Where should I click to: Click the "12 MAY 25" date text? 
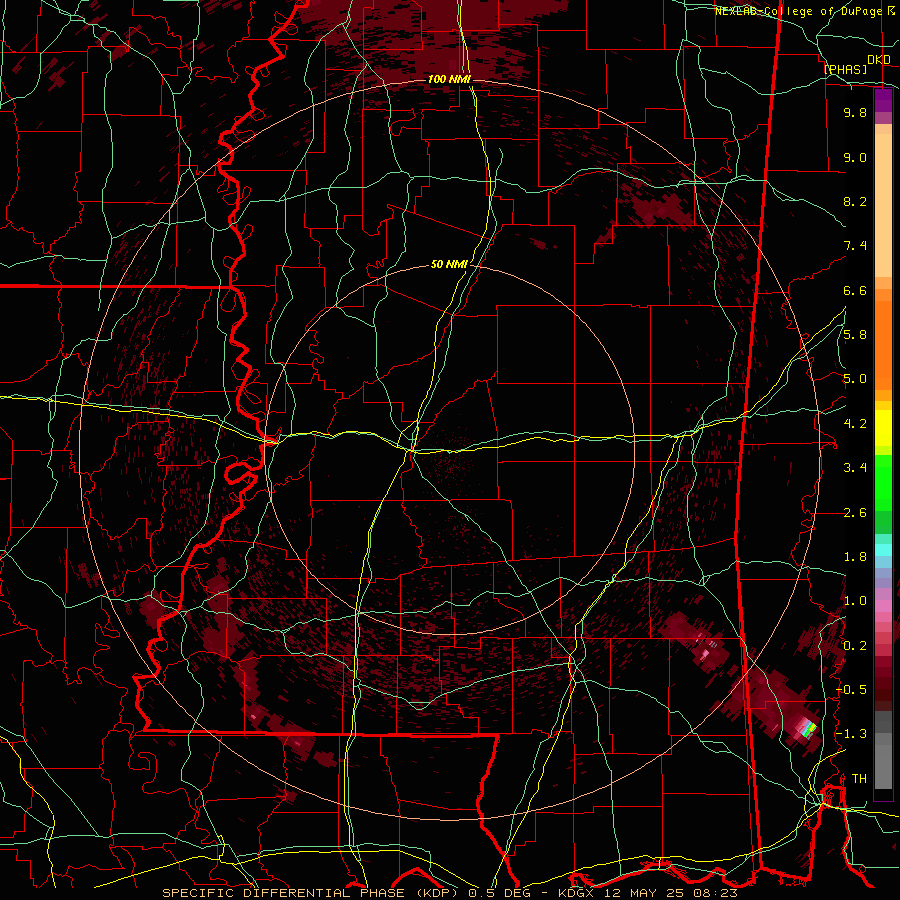click(x=645, y=893)
